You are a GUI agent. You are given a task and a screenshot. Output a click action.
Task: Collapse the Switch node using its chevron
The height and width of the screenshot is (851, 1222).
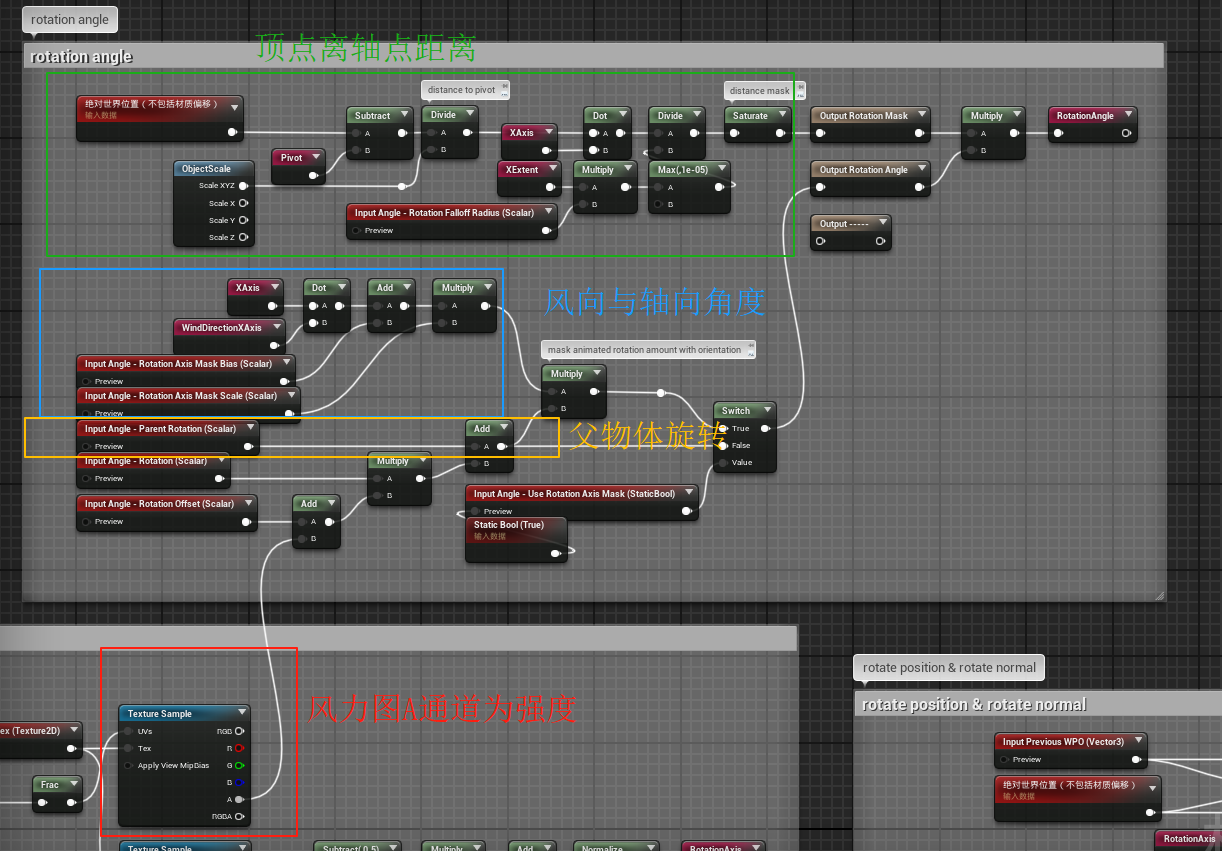pos(767,410)
